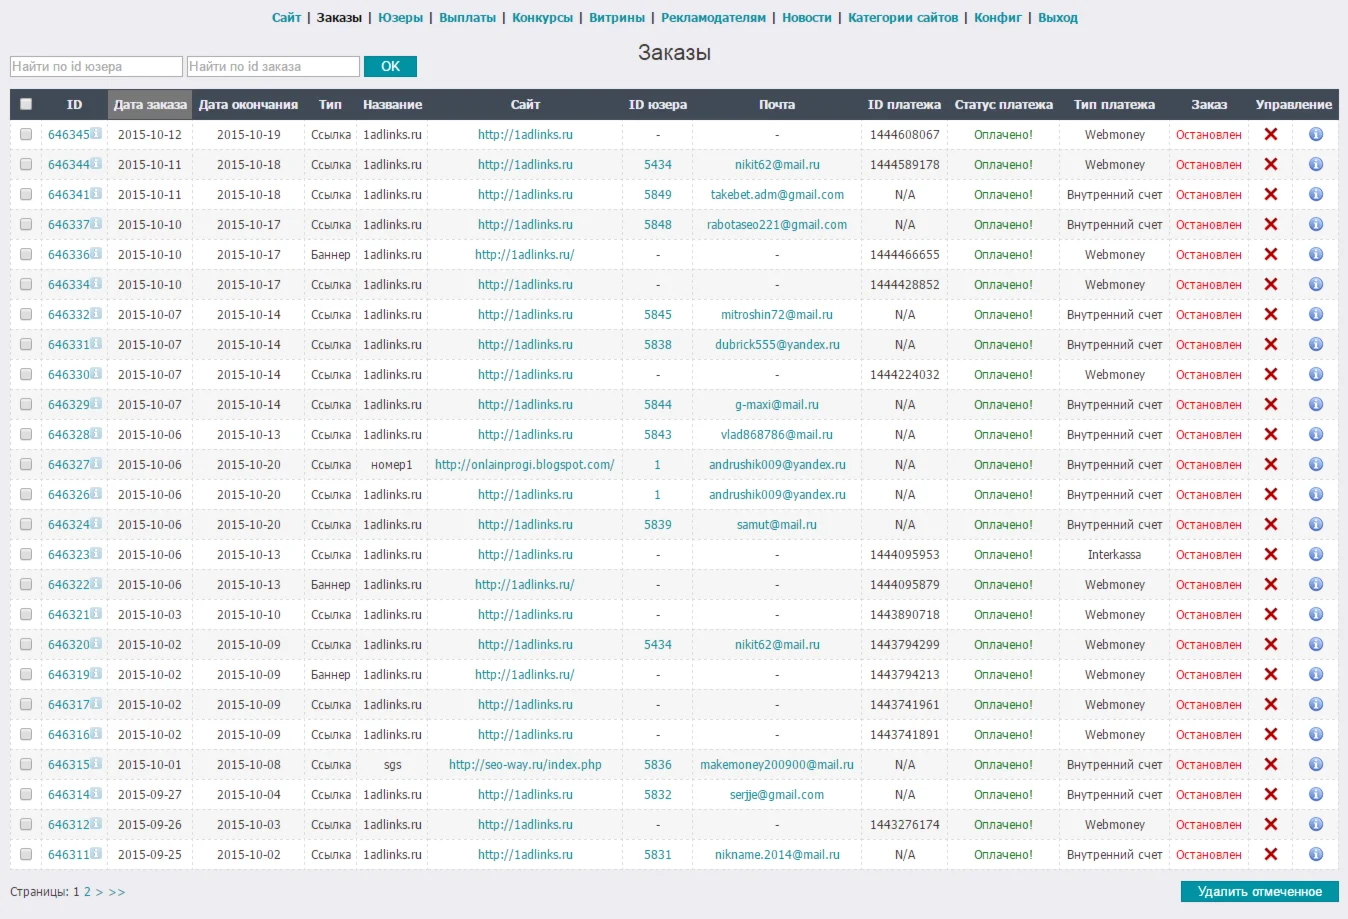Delete order 646327 using red X
1348x919 pixels.
point(1270,464)
